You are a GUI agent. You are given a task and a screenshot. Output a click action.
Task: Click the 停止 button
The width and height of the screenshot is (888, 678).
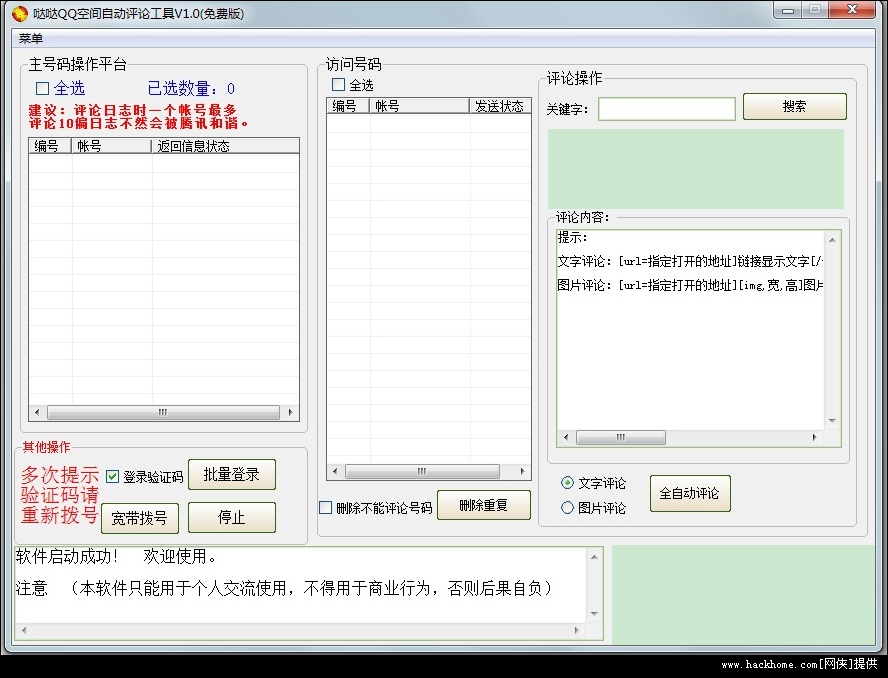(x=232, y=517)
